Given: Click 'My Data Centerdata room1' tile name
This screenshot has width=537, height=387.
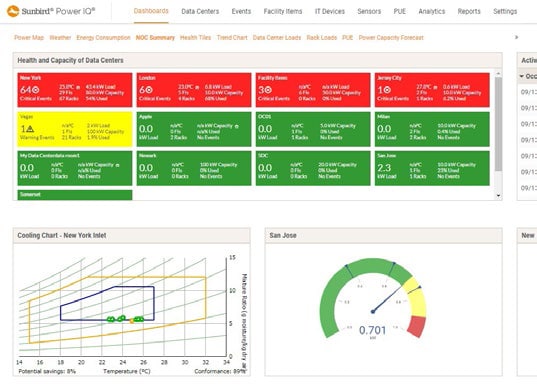Looking at the screenshot, I should (50, 155).
